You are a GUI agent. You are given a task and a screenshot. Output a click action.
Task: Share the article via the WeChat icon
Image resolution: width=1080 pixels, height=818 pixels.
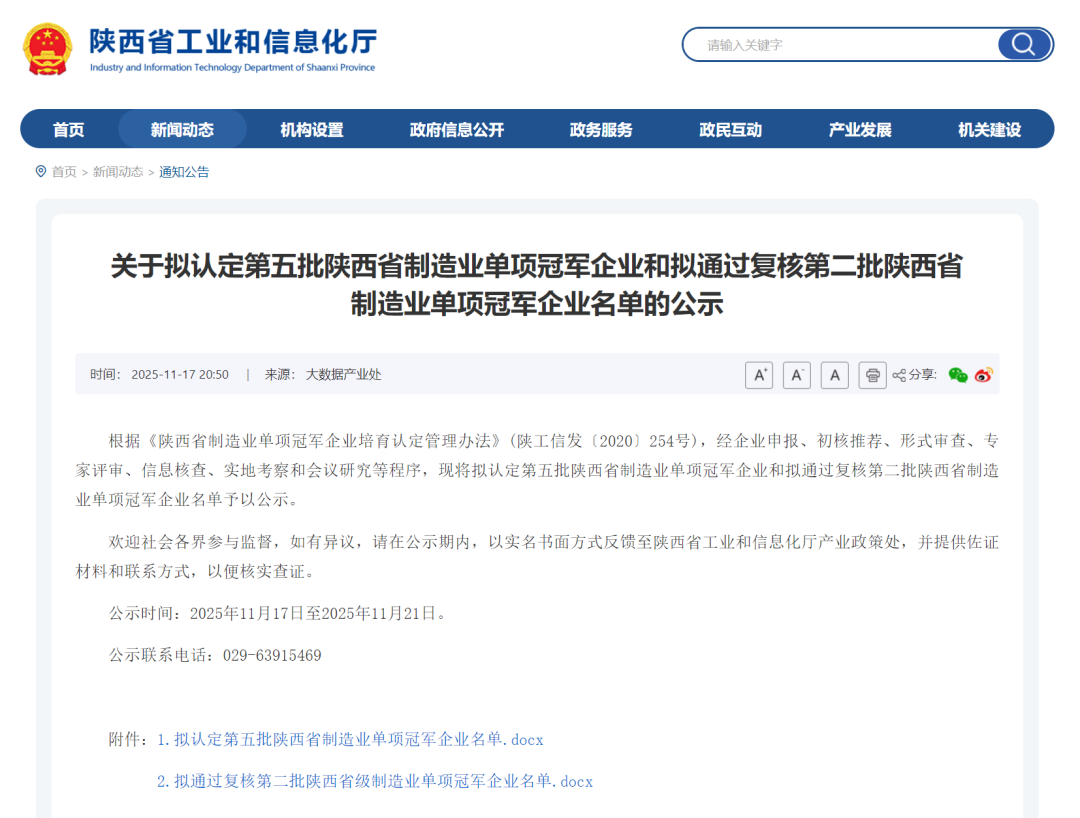tap(958, 375)
